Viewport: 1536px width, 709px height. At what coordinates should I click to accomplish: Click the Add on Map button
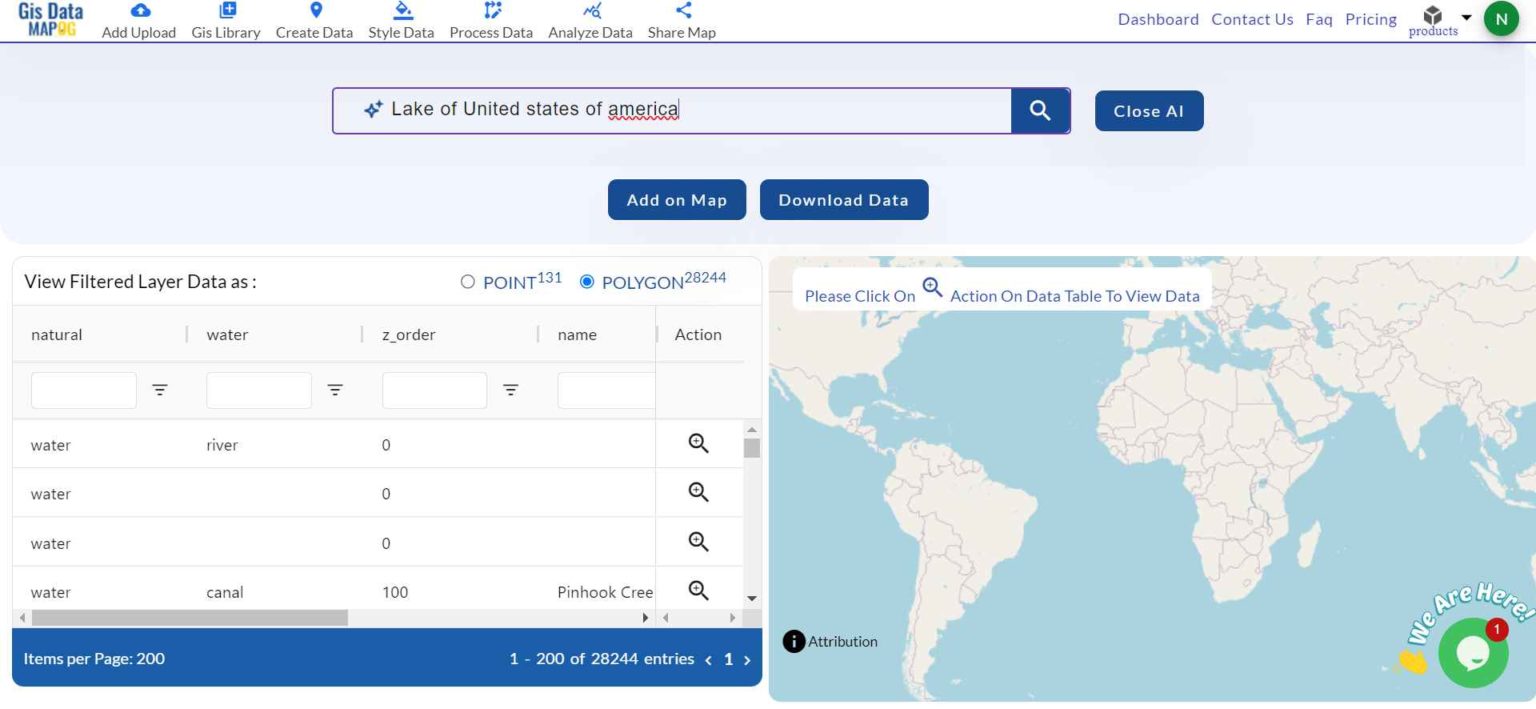point(676,199)
